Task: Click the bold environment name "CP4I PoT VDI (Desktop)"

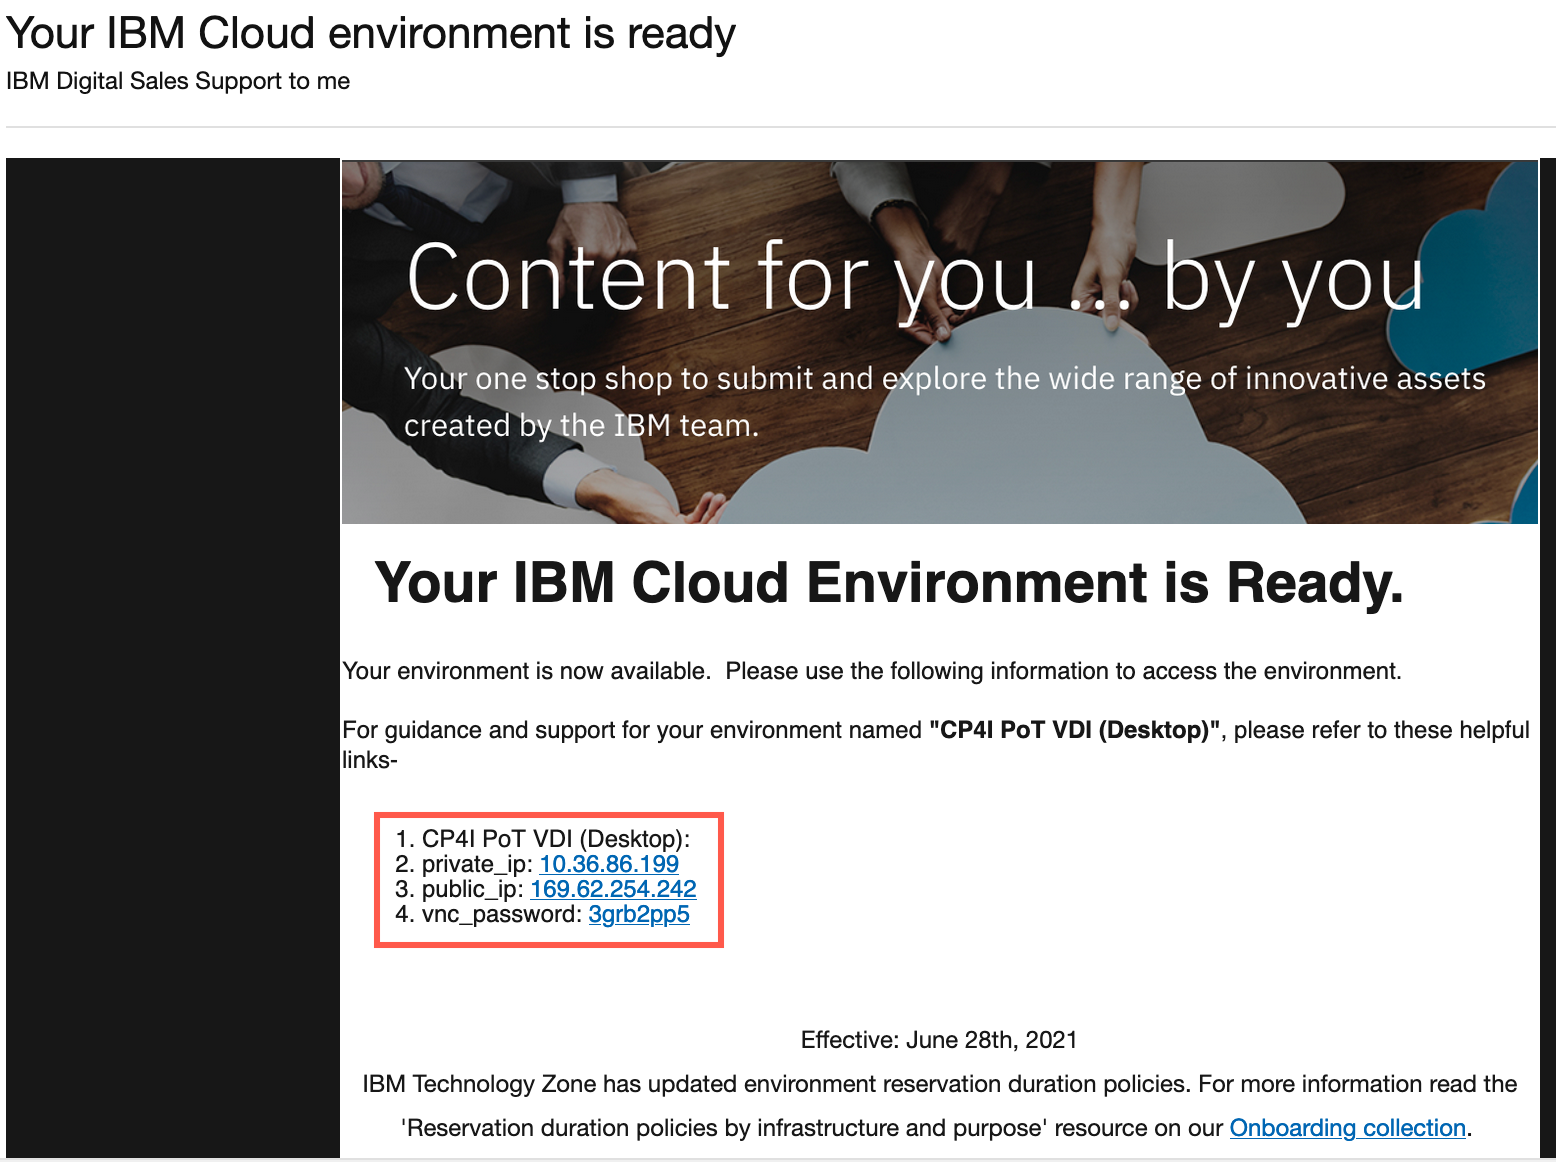Action: pos(1074,730)
